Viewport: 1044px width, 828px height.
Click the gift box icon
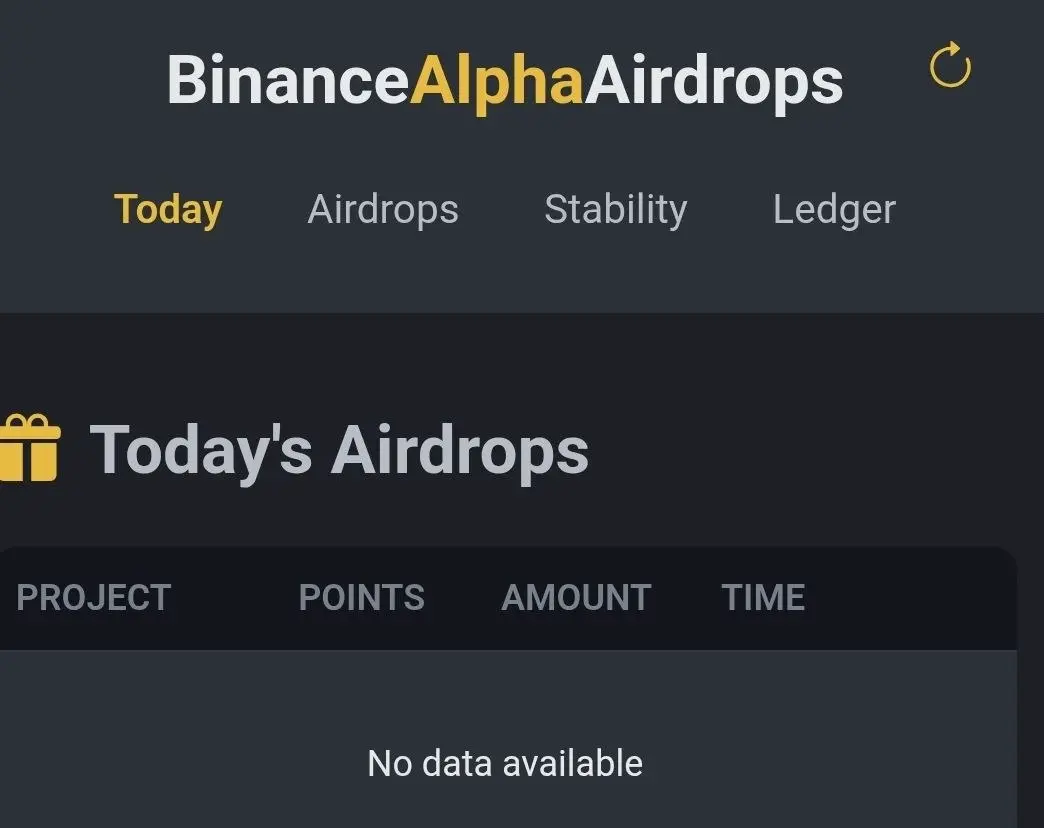tap(30, 449)
